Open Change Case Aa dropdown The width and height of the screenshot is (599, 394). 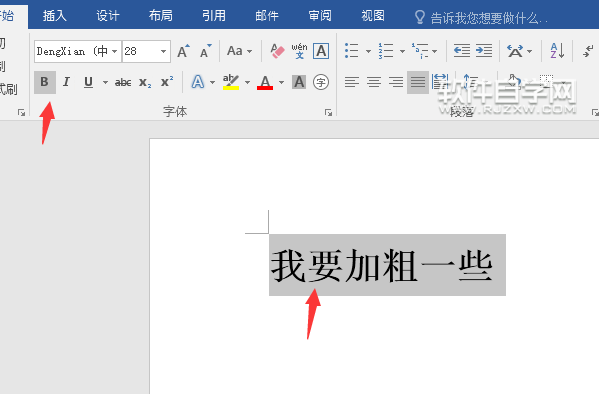click(240, 51)
